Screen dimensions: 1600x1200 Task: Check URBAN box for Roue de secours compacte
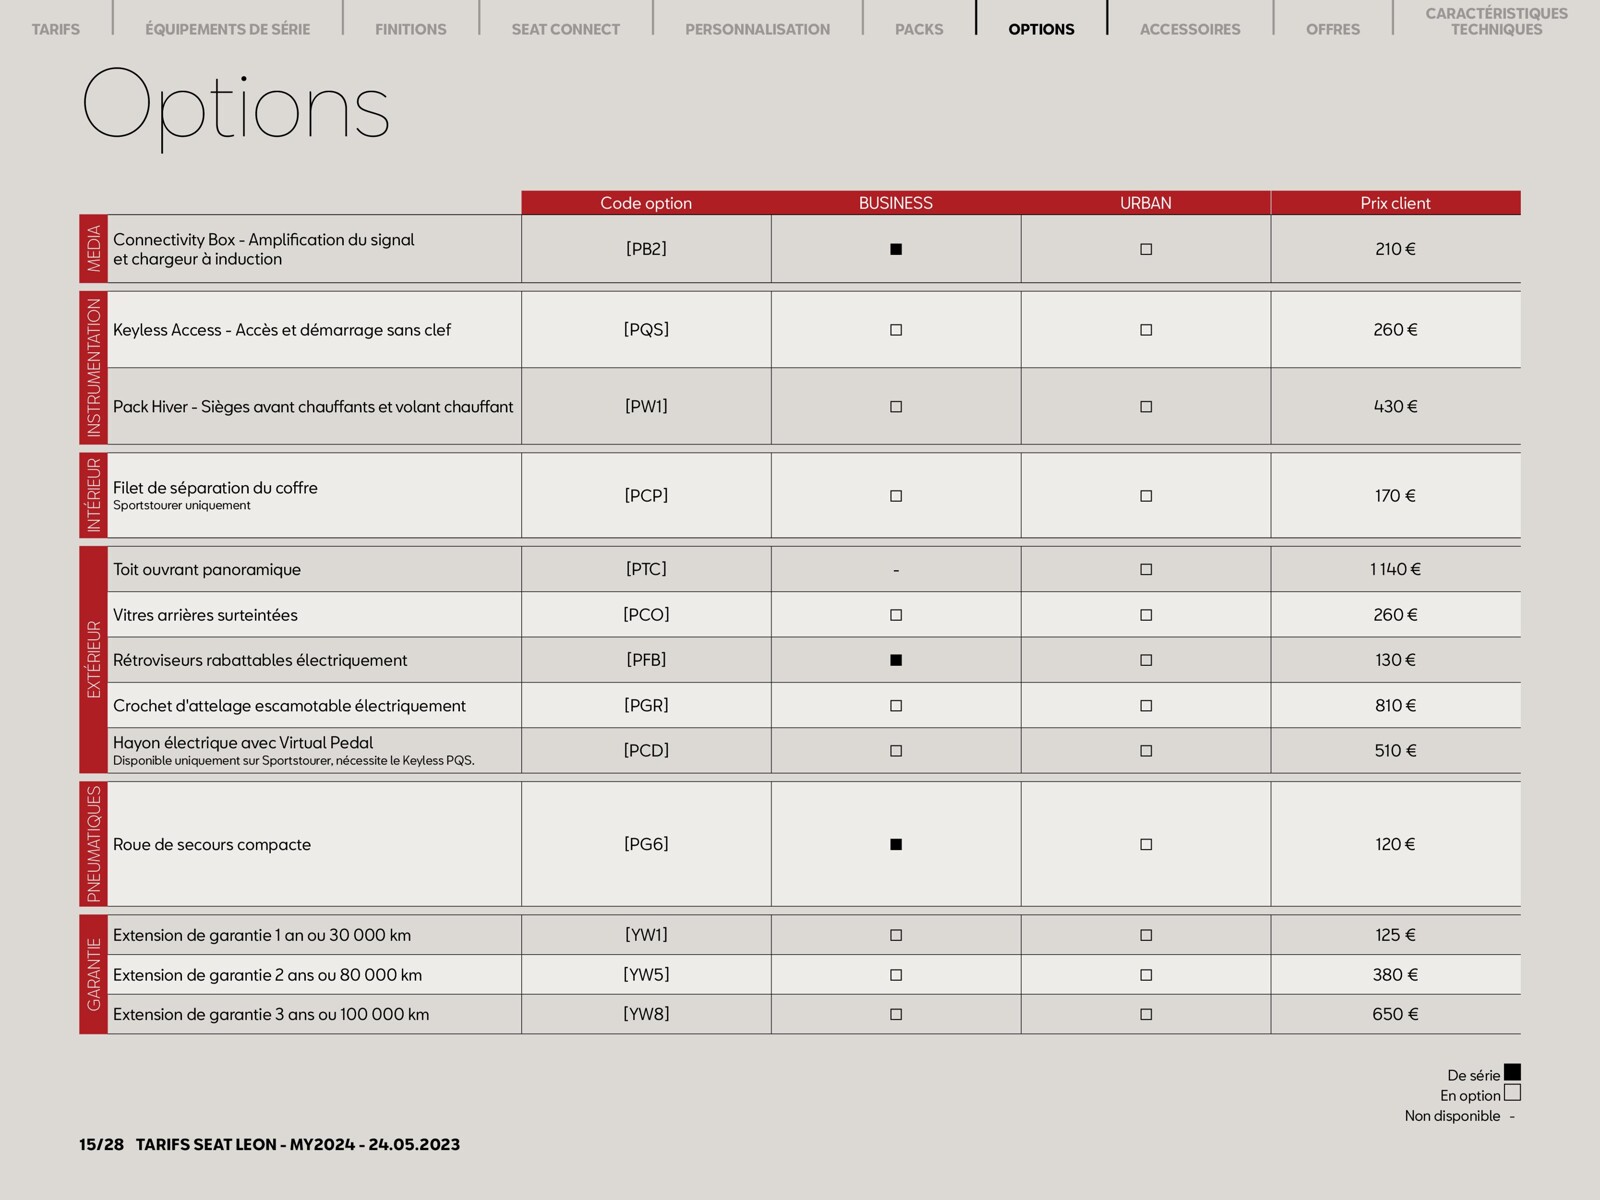(x=1146, y=845)
